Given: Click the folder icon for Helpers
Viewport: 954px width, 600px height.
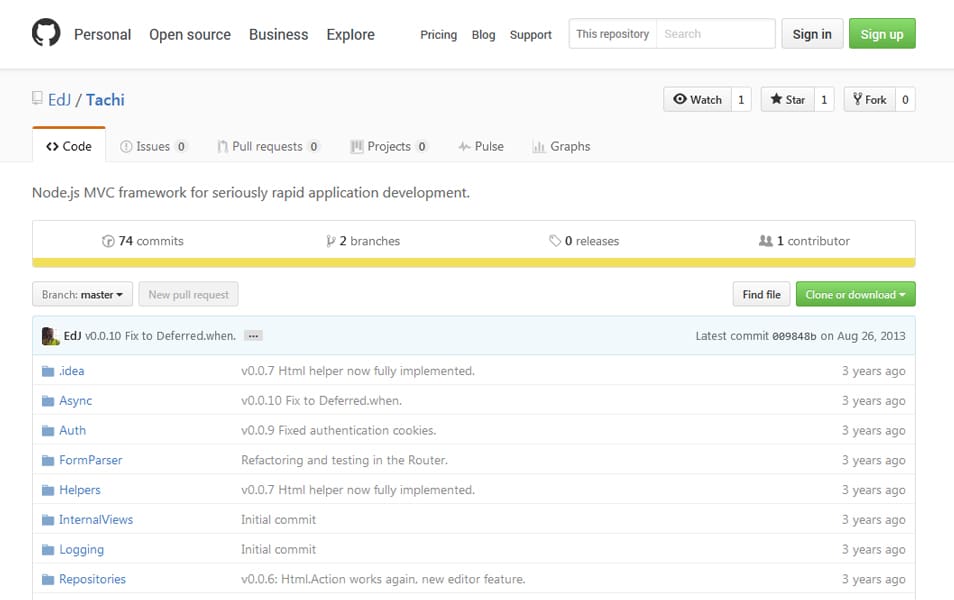Looking at the screenshot, I should point(48,490).
